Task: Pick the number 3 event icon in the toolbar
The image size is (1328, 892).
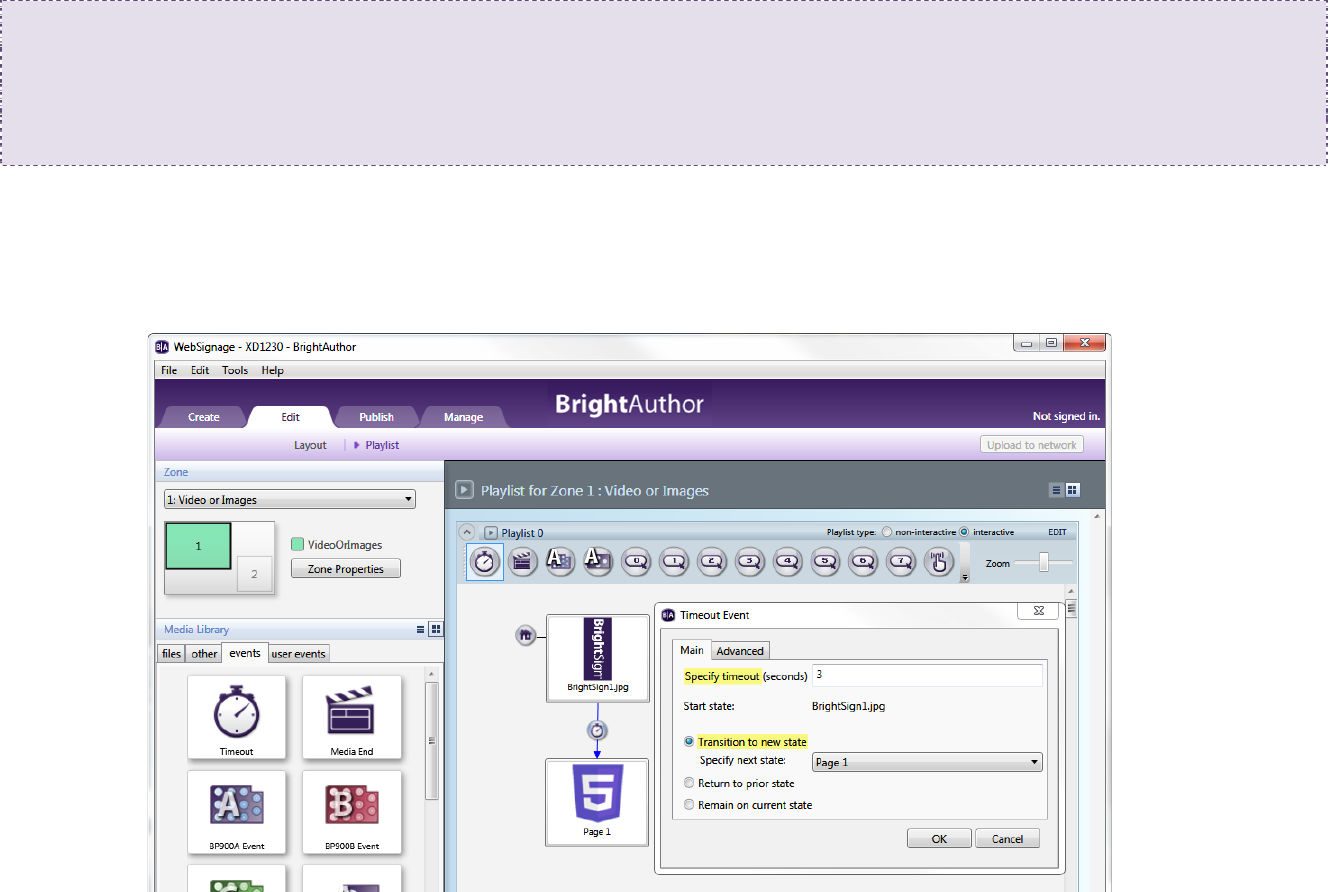Action: point(750,562)
